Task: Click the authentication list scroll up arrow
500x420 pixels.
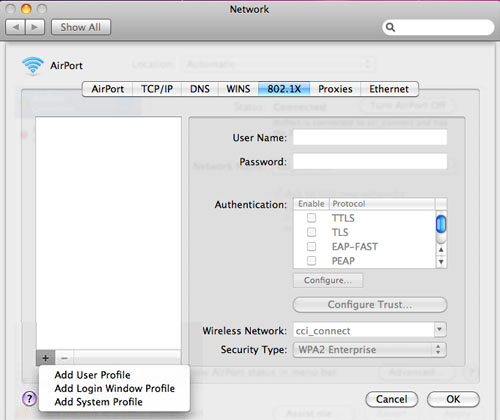Action: coord(441,250)
